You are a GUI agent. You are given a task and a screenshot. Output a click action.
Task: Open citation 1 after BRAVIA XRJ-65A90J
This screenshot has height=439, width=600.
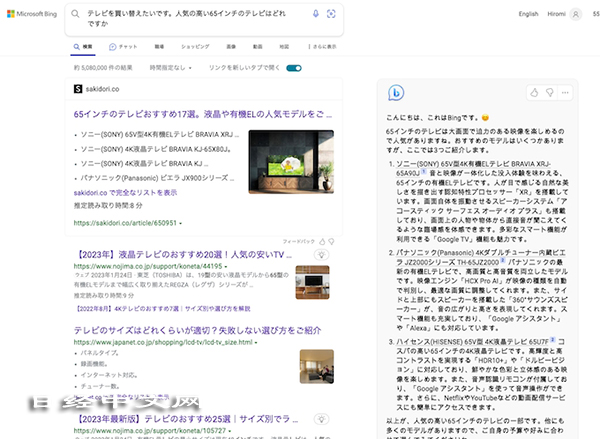pos(424,172)
